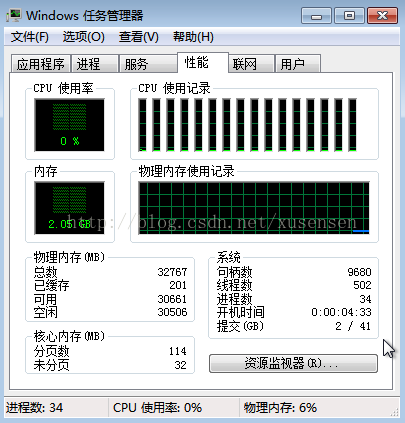
Task: Click the first CPU usage history graph
Action: pos(142,125)
